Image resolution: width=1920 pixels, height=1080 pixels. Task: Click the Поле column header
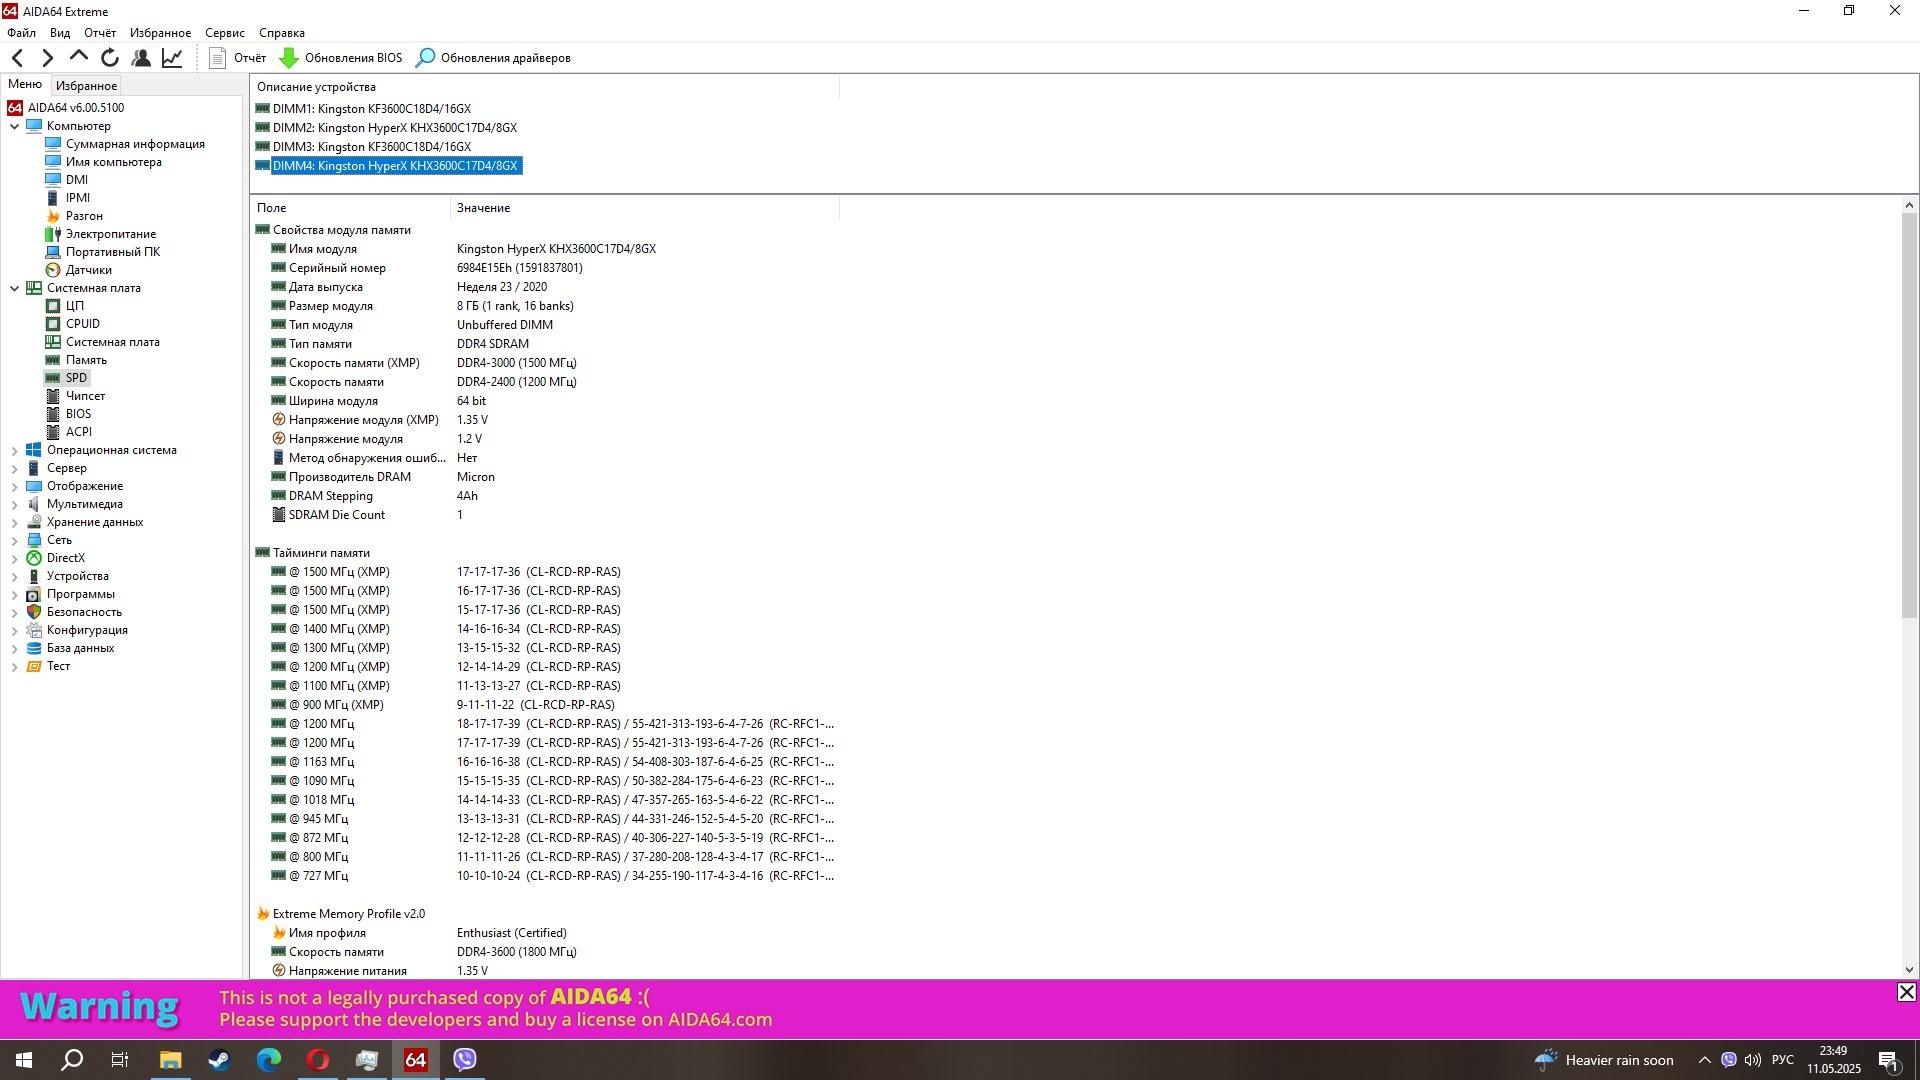[350, 208]
